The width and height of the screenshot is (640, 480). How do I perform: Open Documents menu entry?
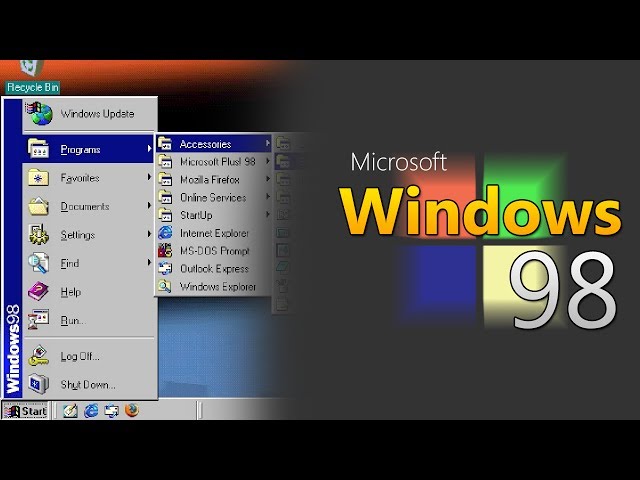(89, 206)
